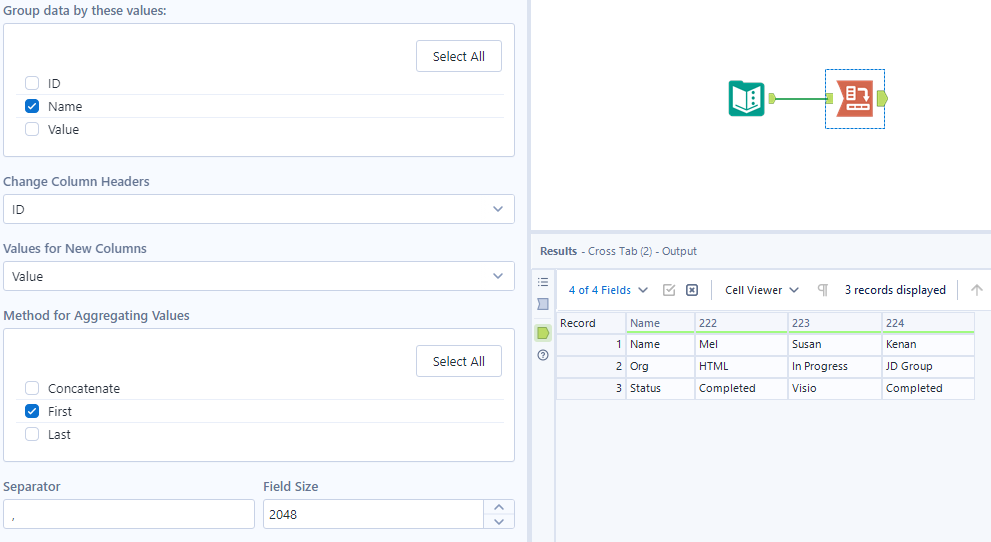Select the Cross Tab tool on canvas
Viewport: 991px width, 542px height.
854,98
